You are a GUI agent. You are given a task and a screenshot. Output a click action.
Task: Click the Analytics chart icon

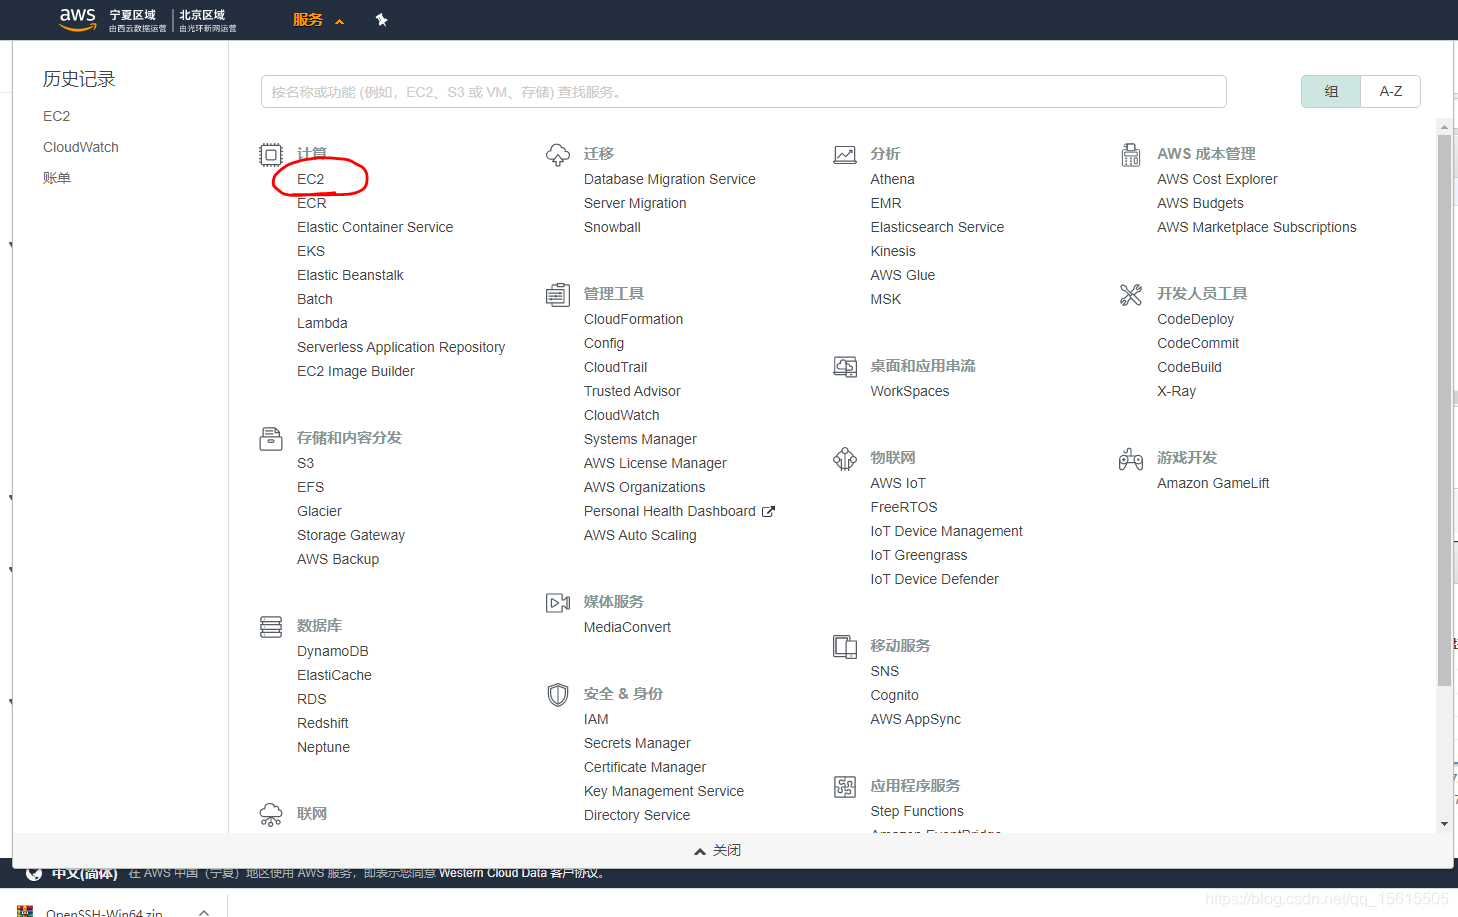845,155
